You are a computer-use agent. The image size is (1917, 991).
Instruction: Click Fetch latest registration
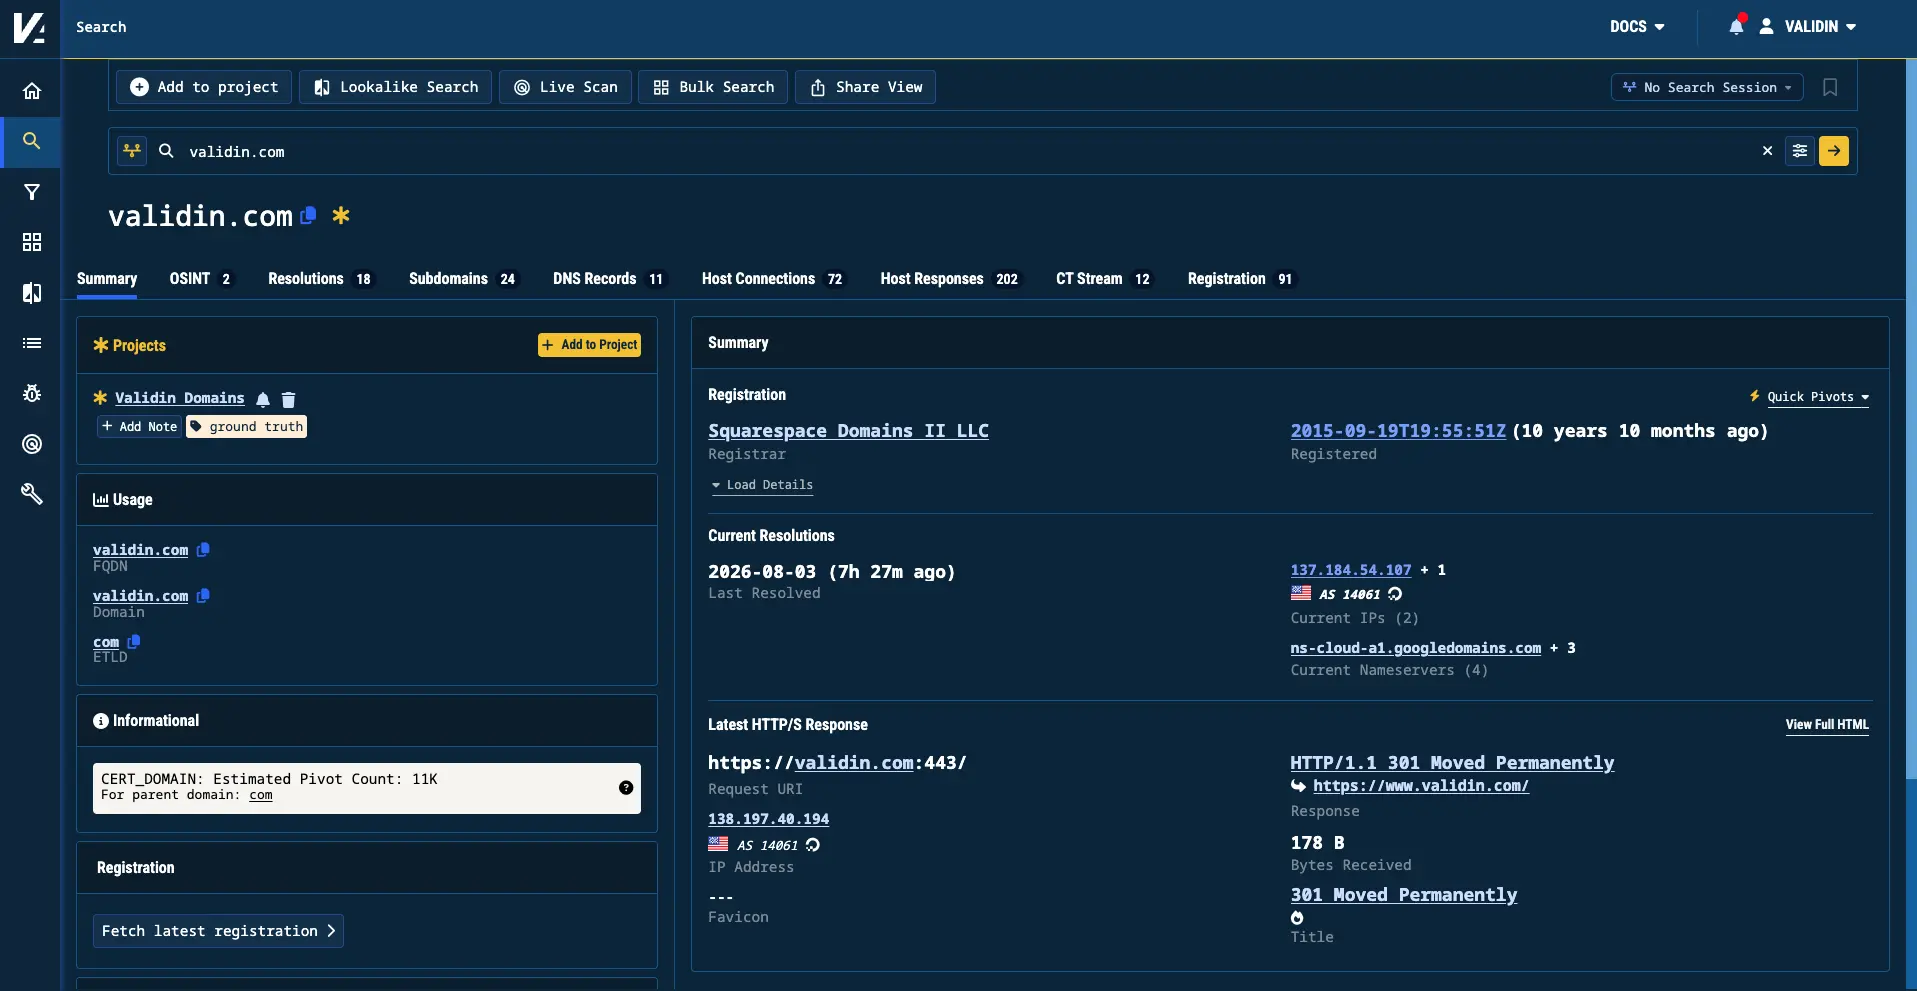click(x=218, y=931)
